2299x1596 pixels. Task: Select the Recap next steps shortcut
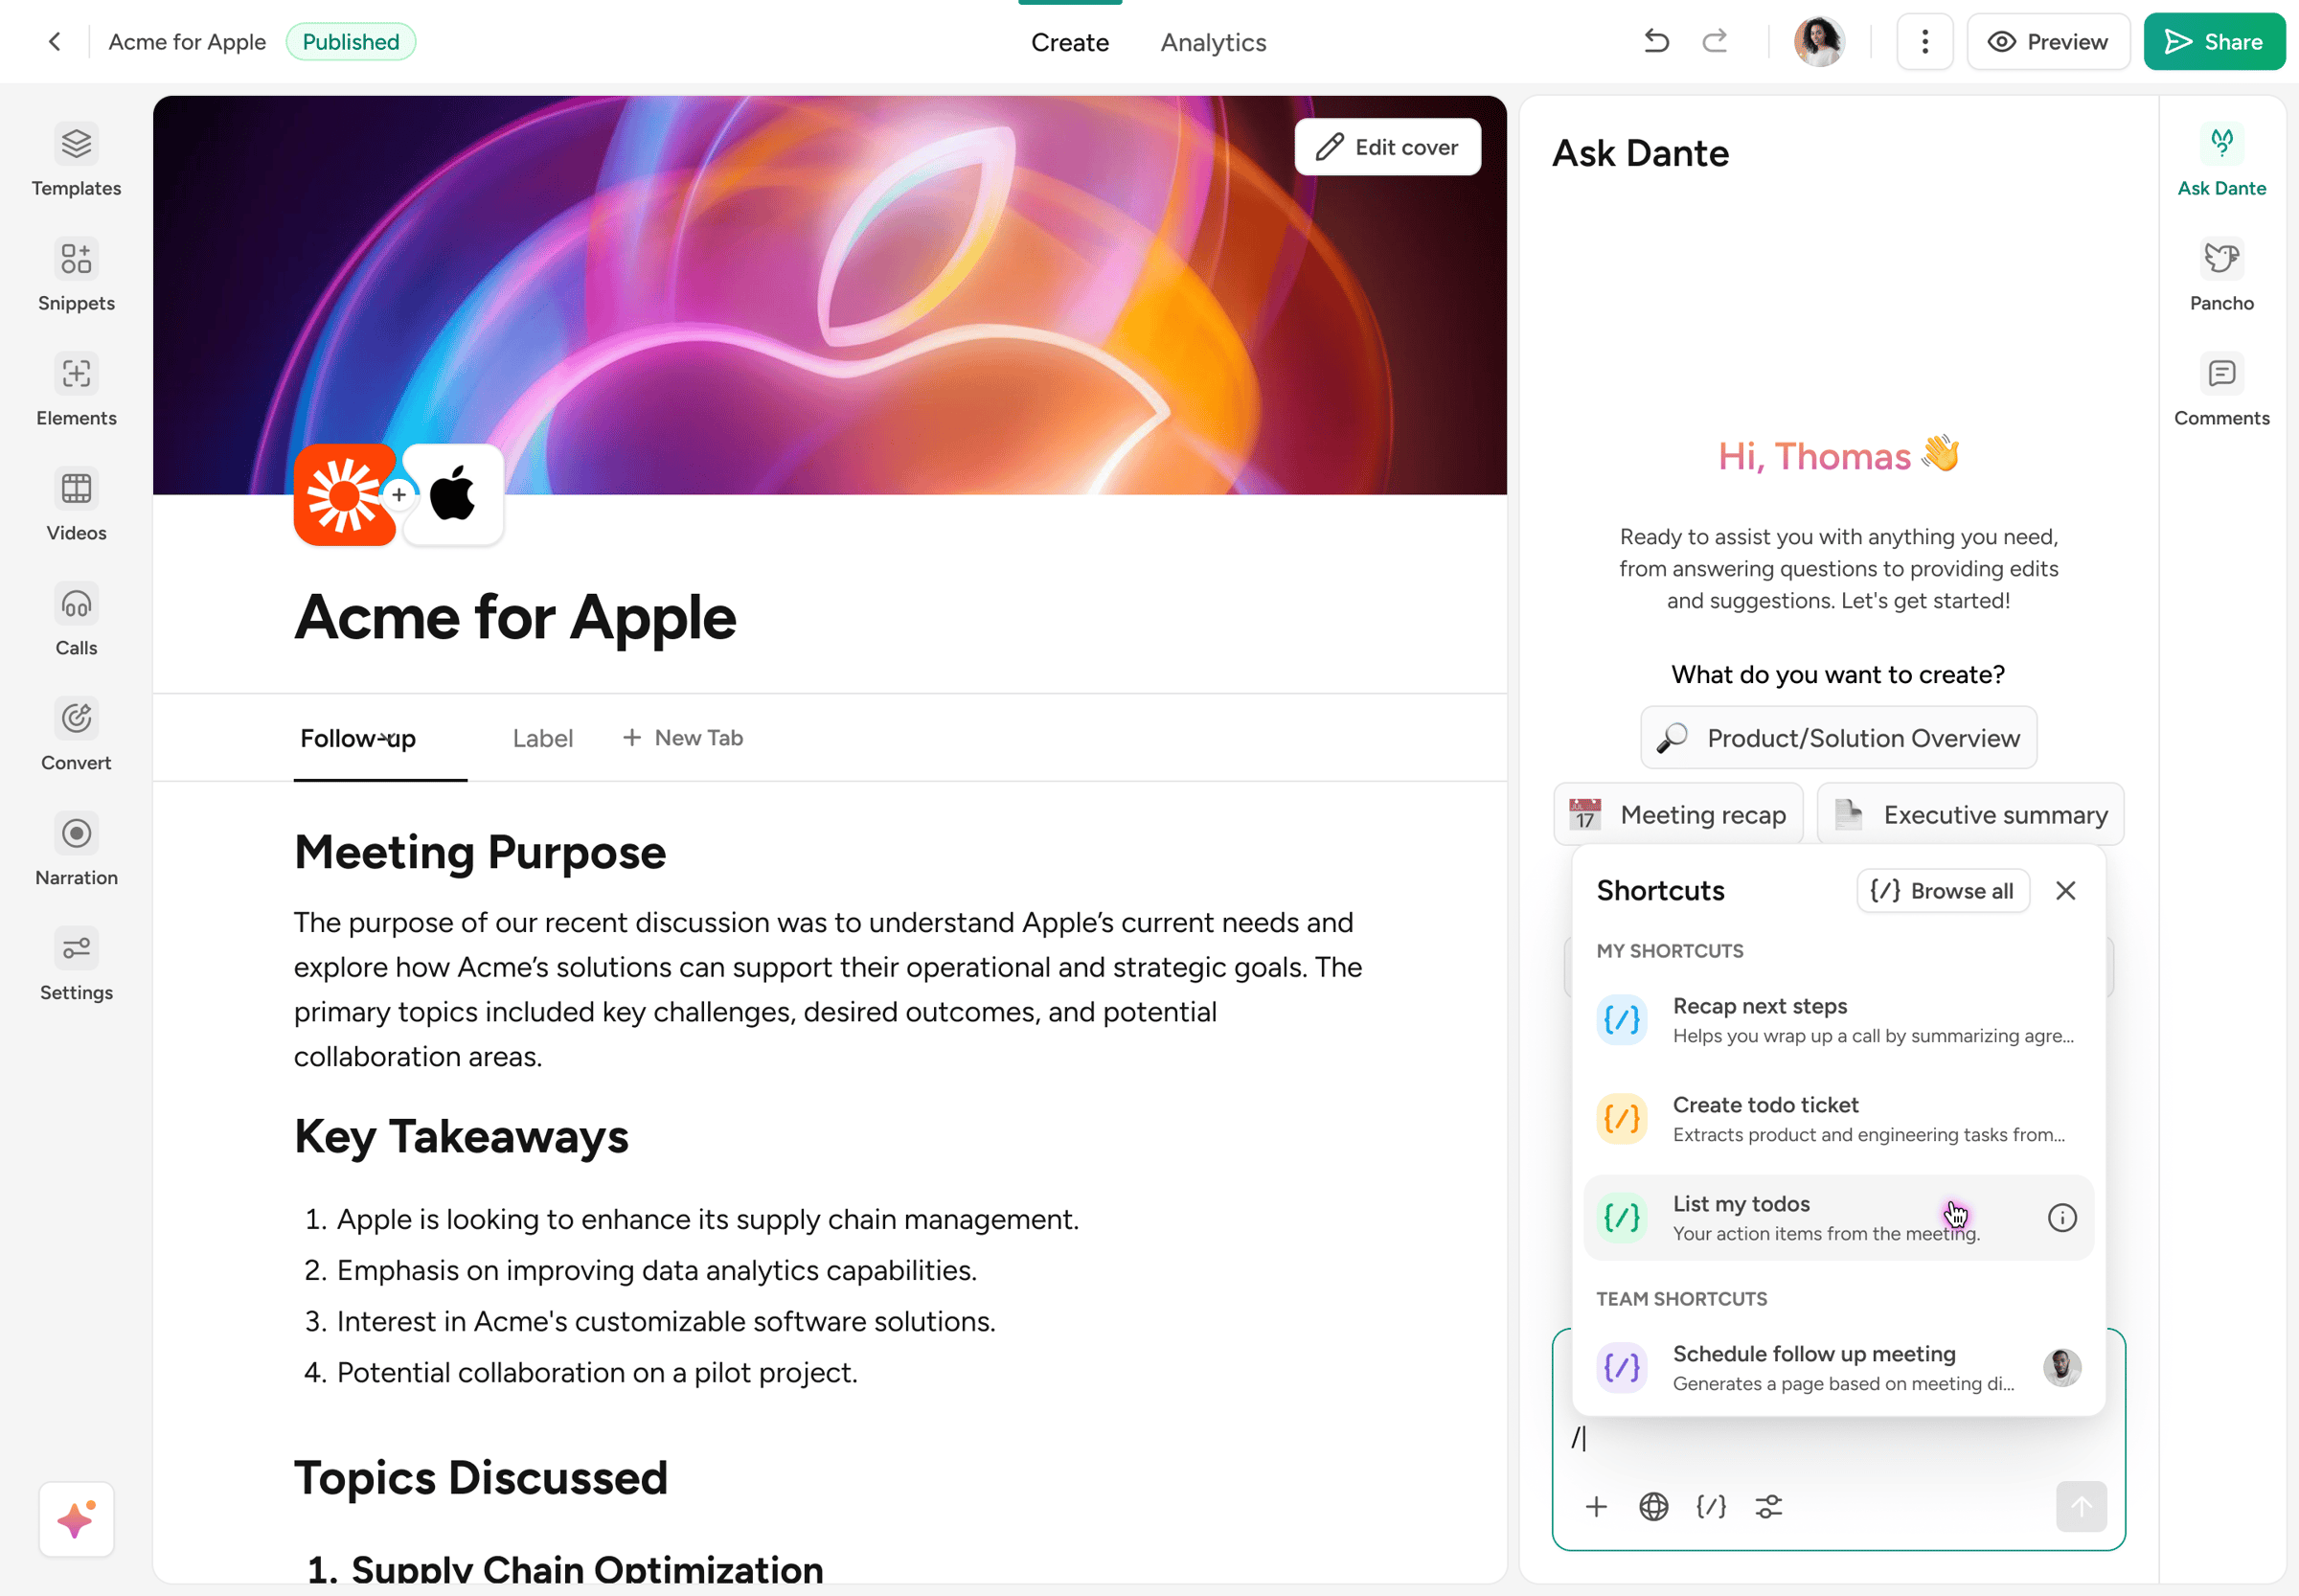tap(1837, 1019)
